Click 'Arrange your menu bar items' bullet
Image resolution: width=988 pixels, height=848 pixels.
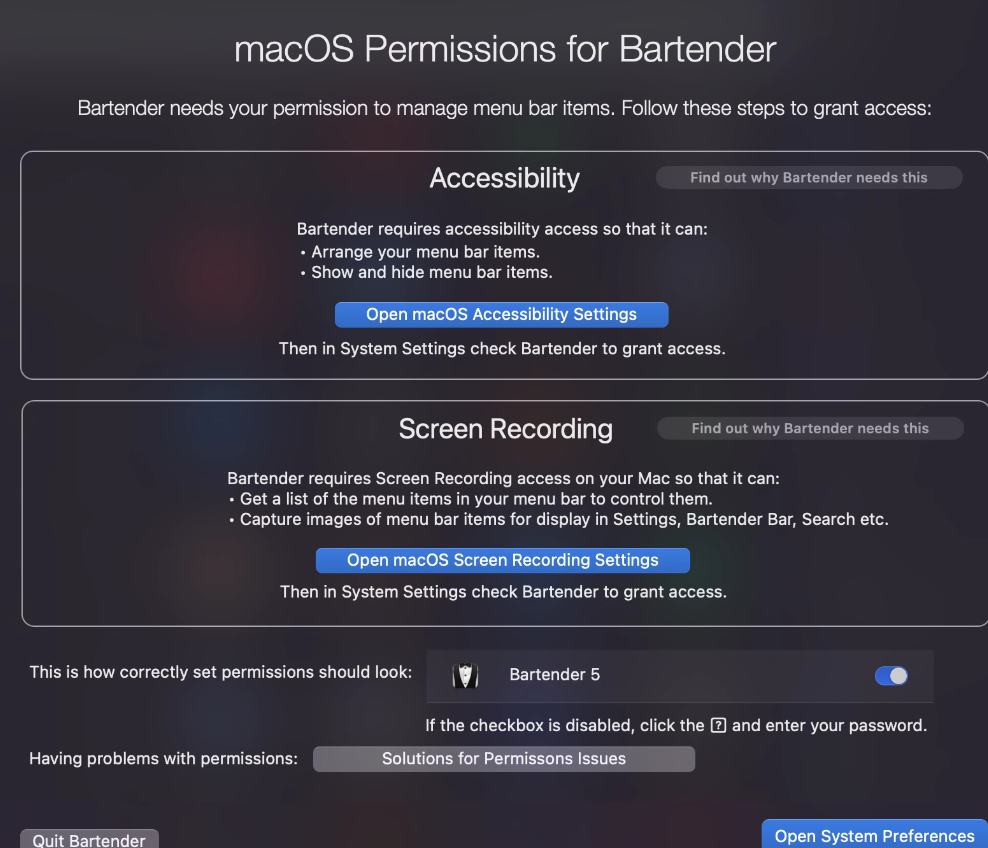pos(420,252)
